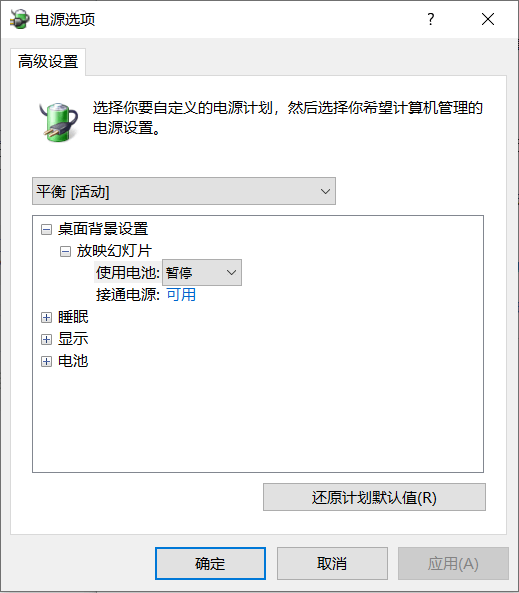Open the 使用电池 暂停 dropdown
The height and width of the screenshot is (593, 519).
coord(202,272)
